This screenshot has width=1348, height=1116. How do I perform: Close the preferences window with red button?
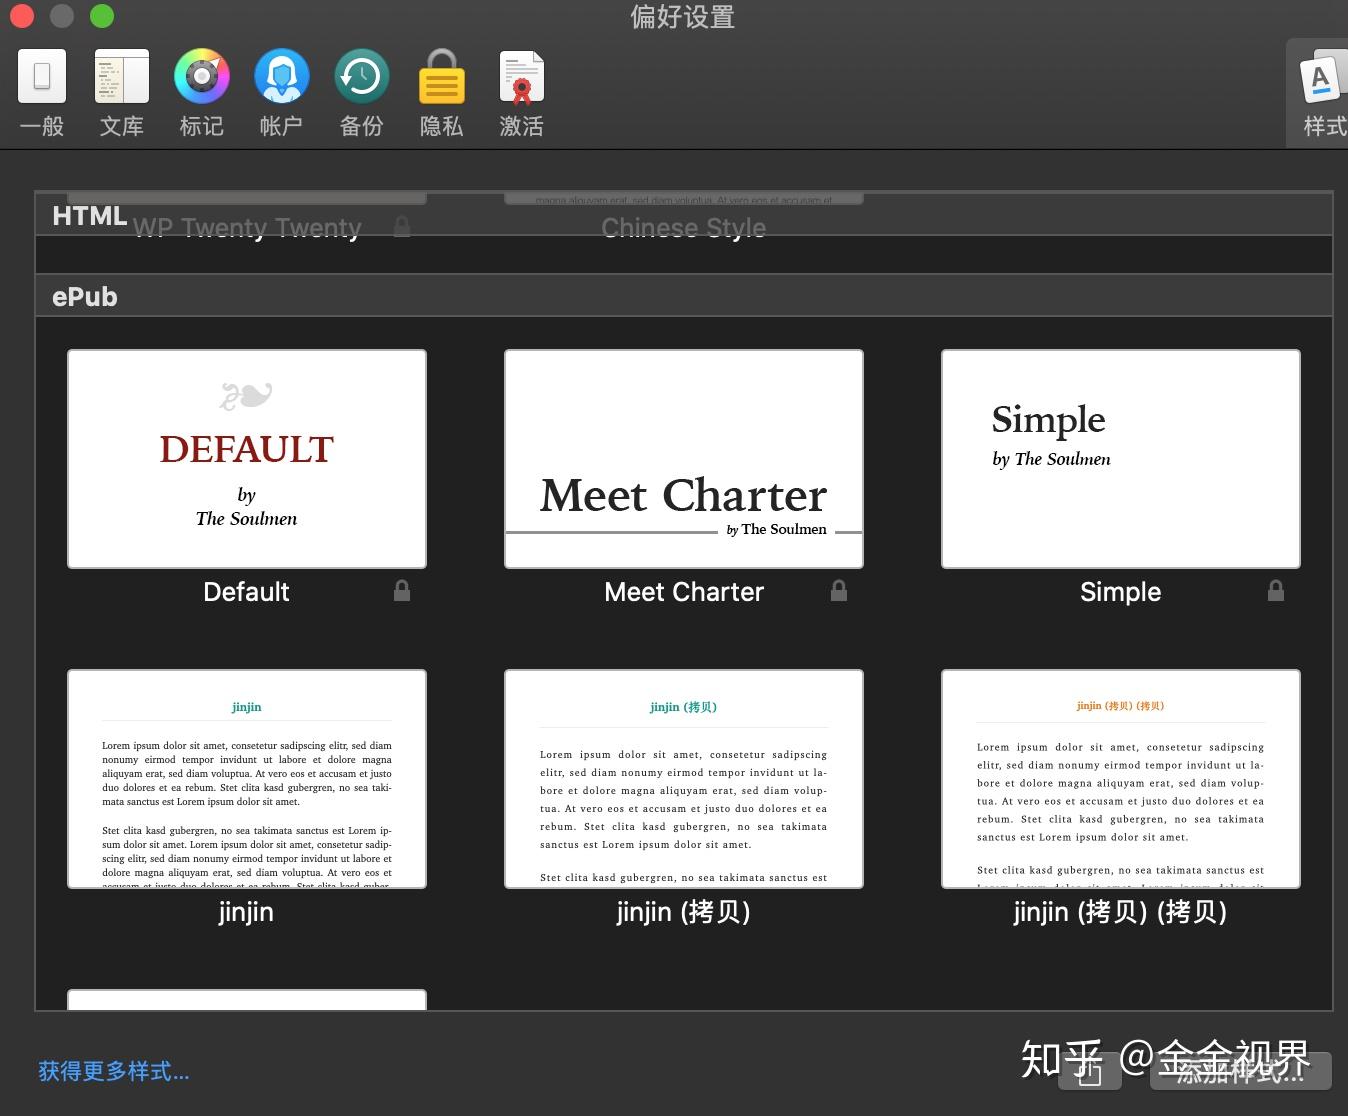[x=22, y=16]
